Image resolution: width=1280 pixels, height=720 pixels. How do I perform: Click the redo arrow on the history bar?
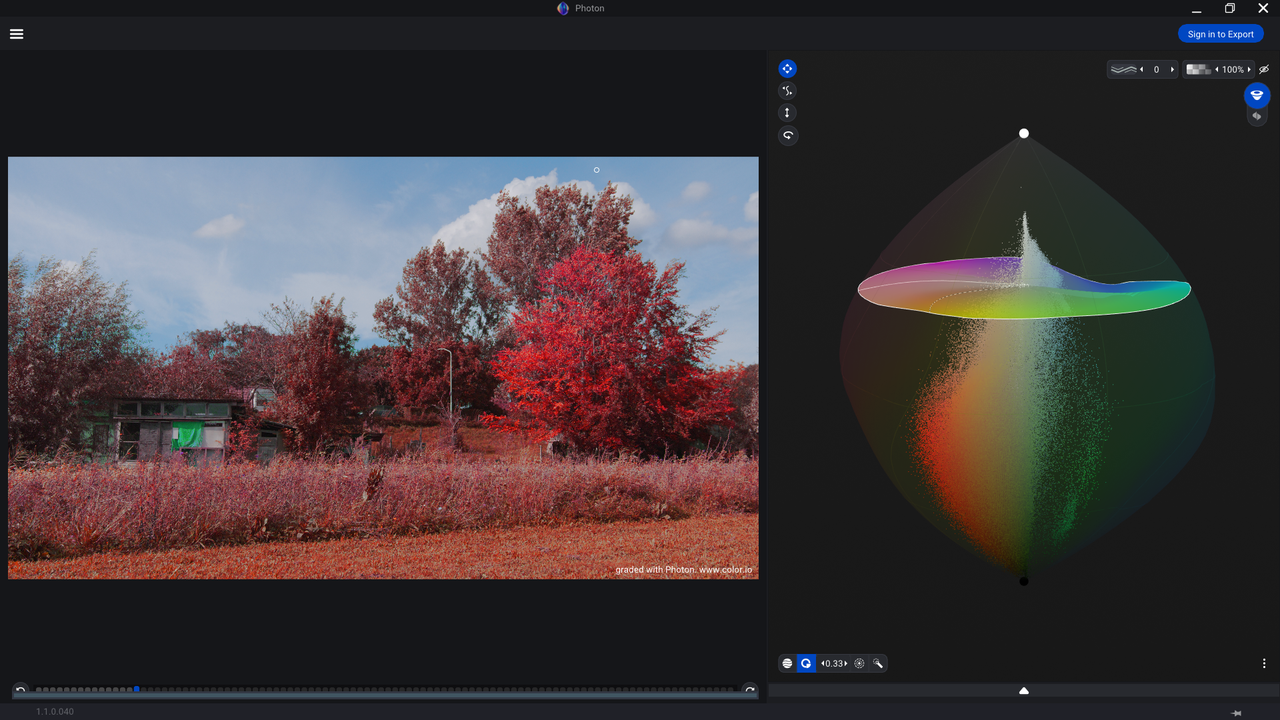(750, 689)
